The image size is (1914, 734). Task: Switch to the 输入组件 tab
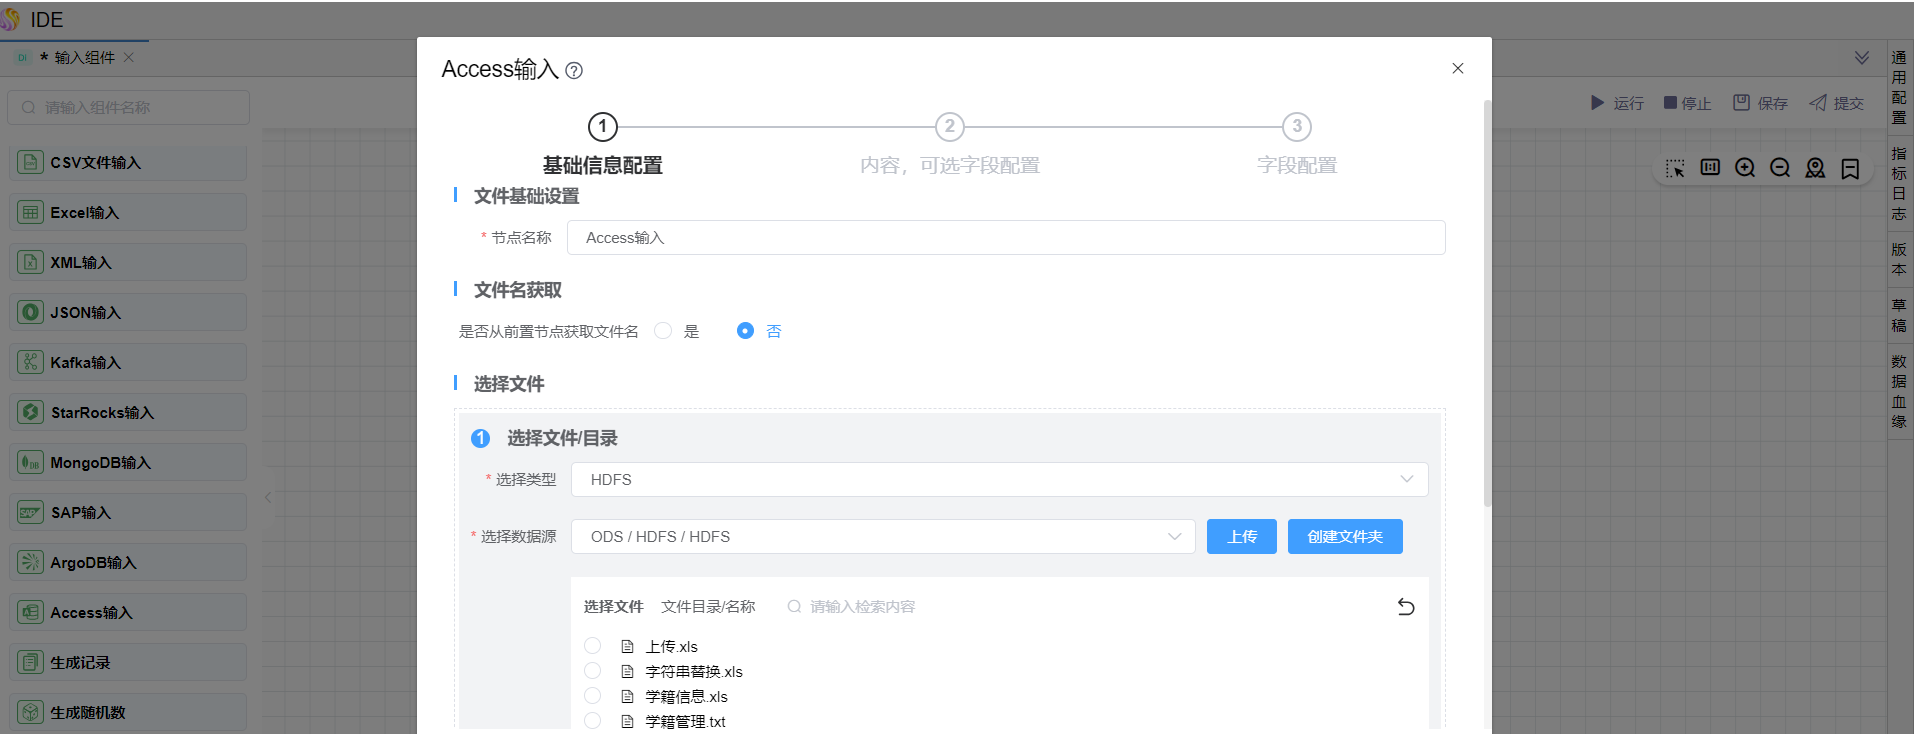pos(84,58)
